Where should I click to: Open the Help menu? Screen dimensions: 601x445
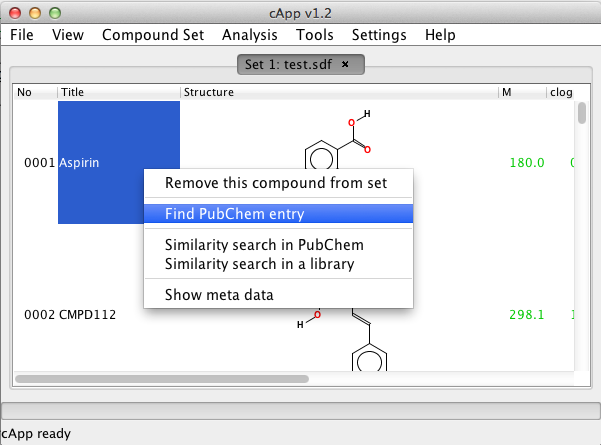pyautogui.click(x=440, y=35)
